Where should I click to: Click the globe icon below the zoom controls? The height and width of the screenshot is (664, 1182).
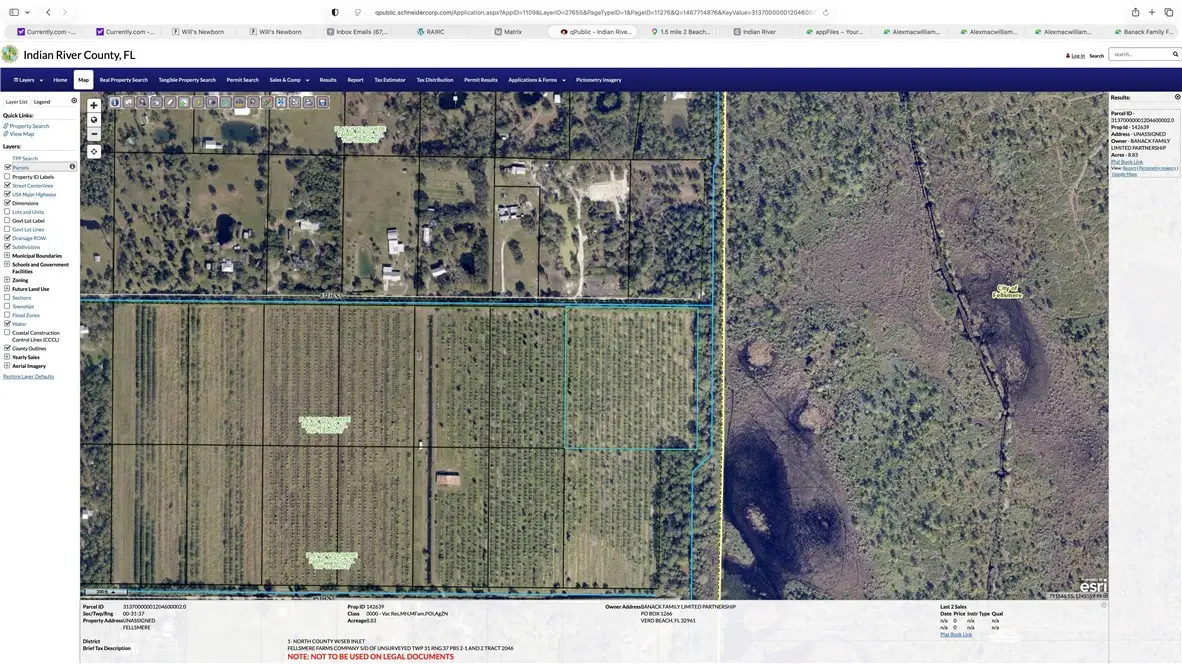(93, 119)
